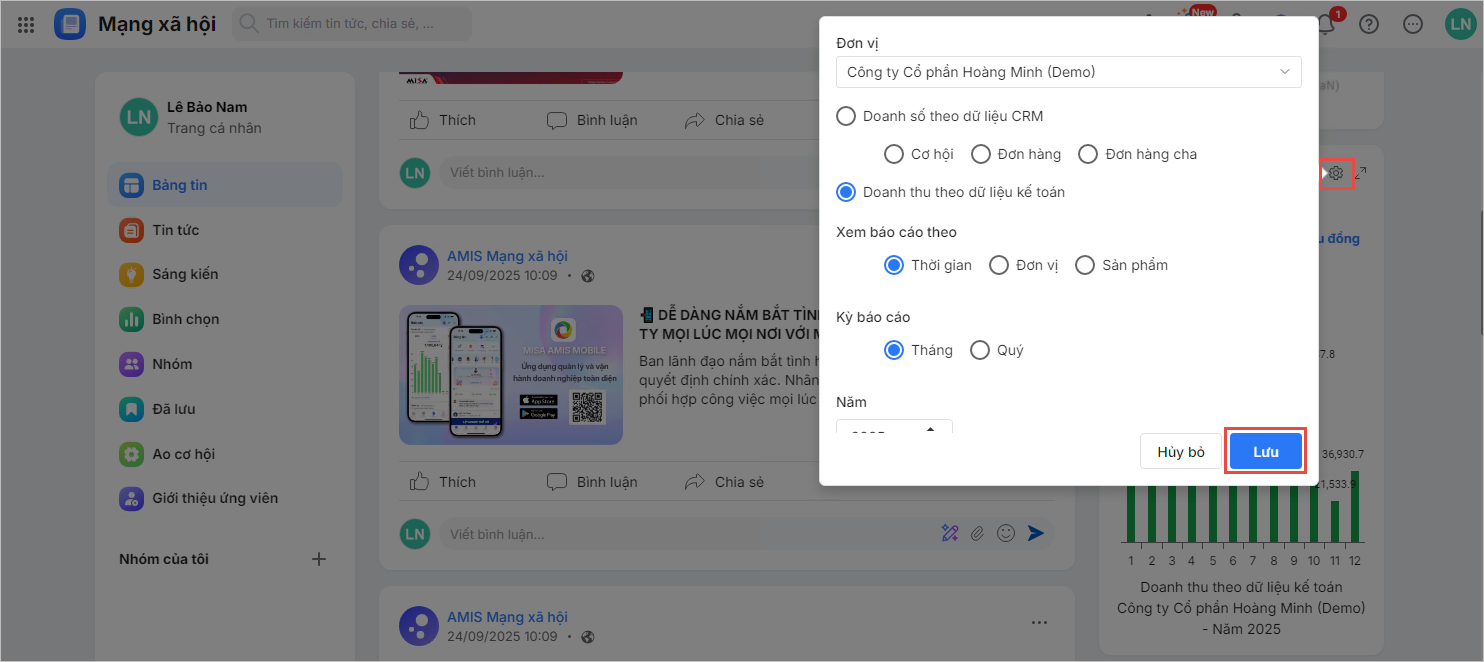Image resolution: width=1484 pixels, height=662 pixels.
Task: Open Giới thiệu ứng viên menu
Action: 225,498
